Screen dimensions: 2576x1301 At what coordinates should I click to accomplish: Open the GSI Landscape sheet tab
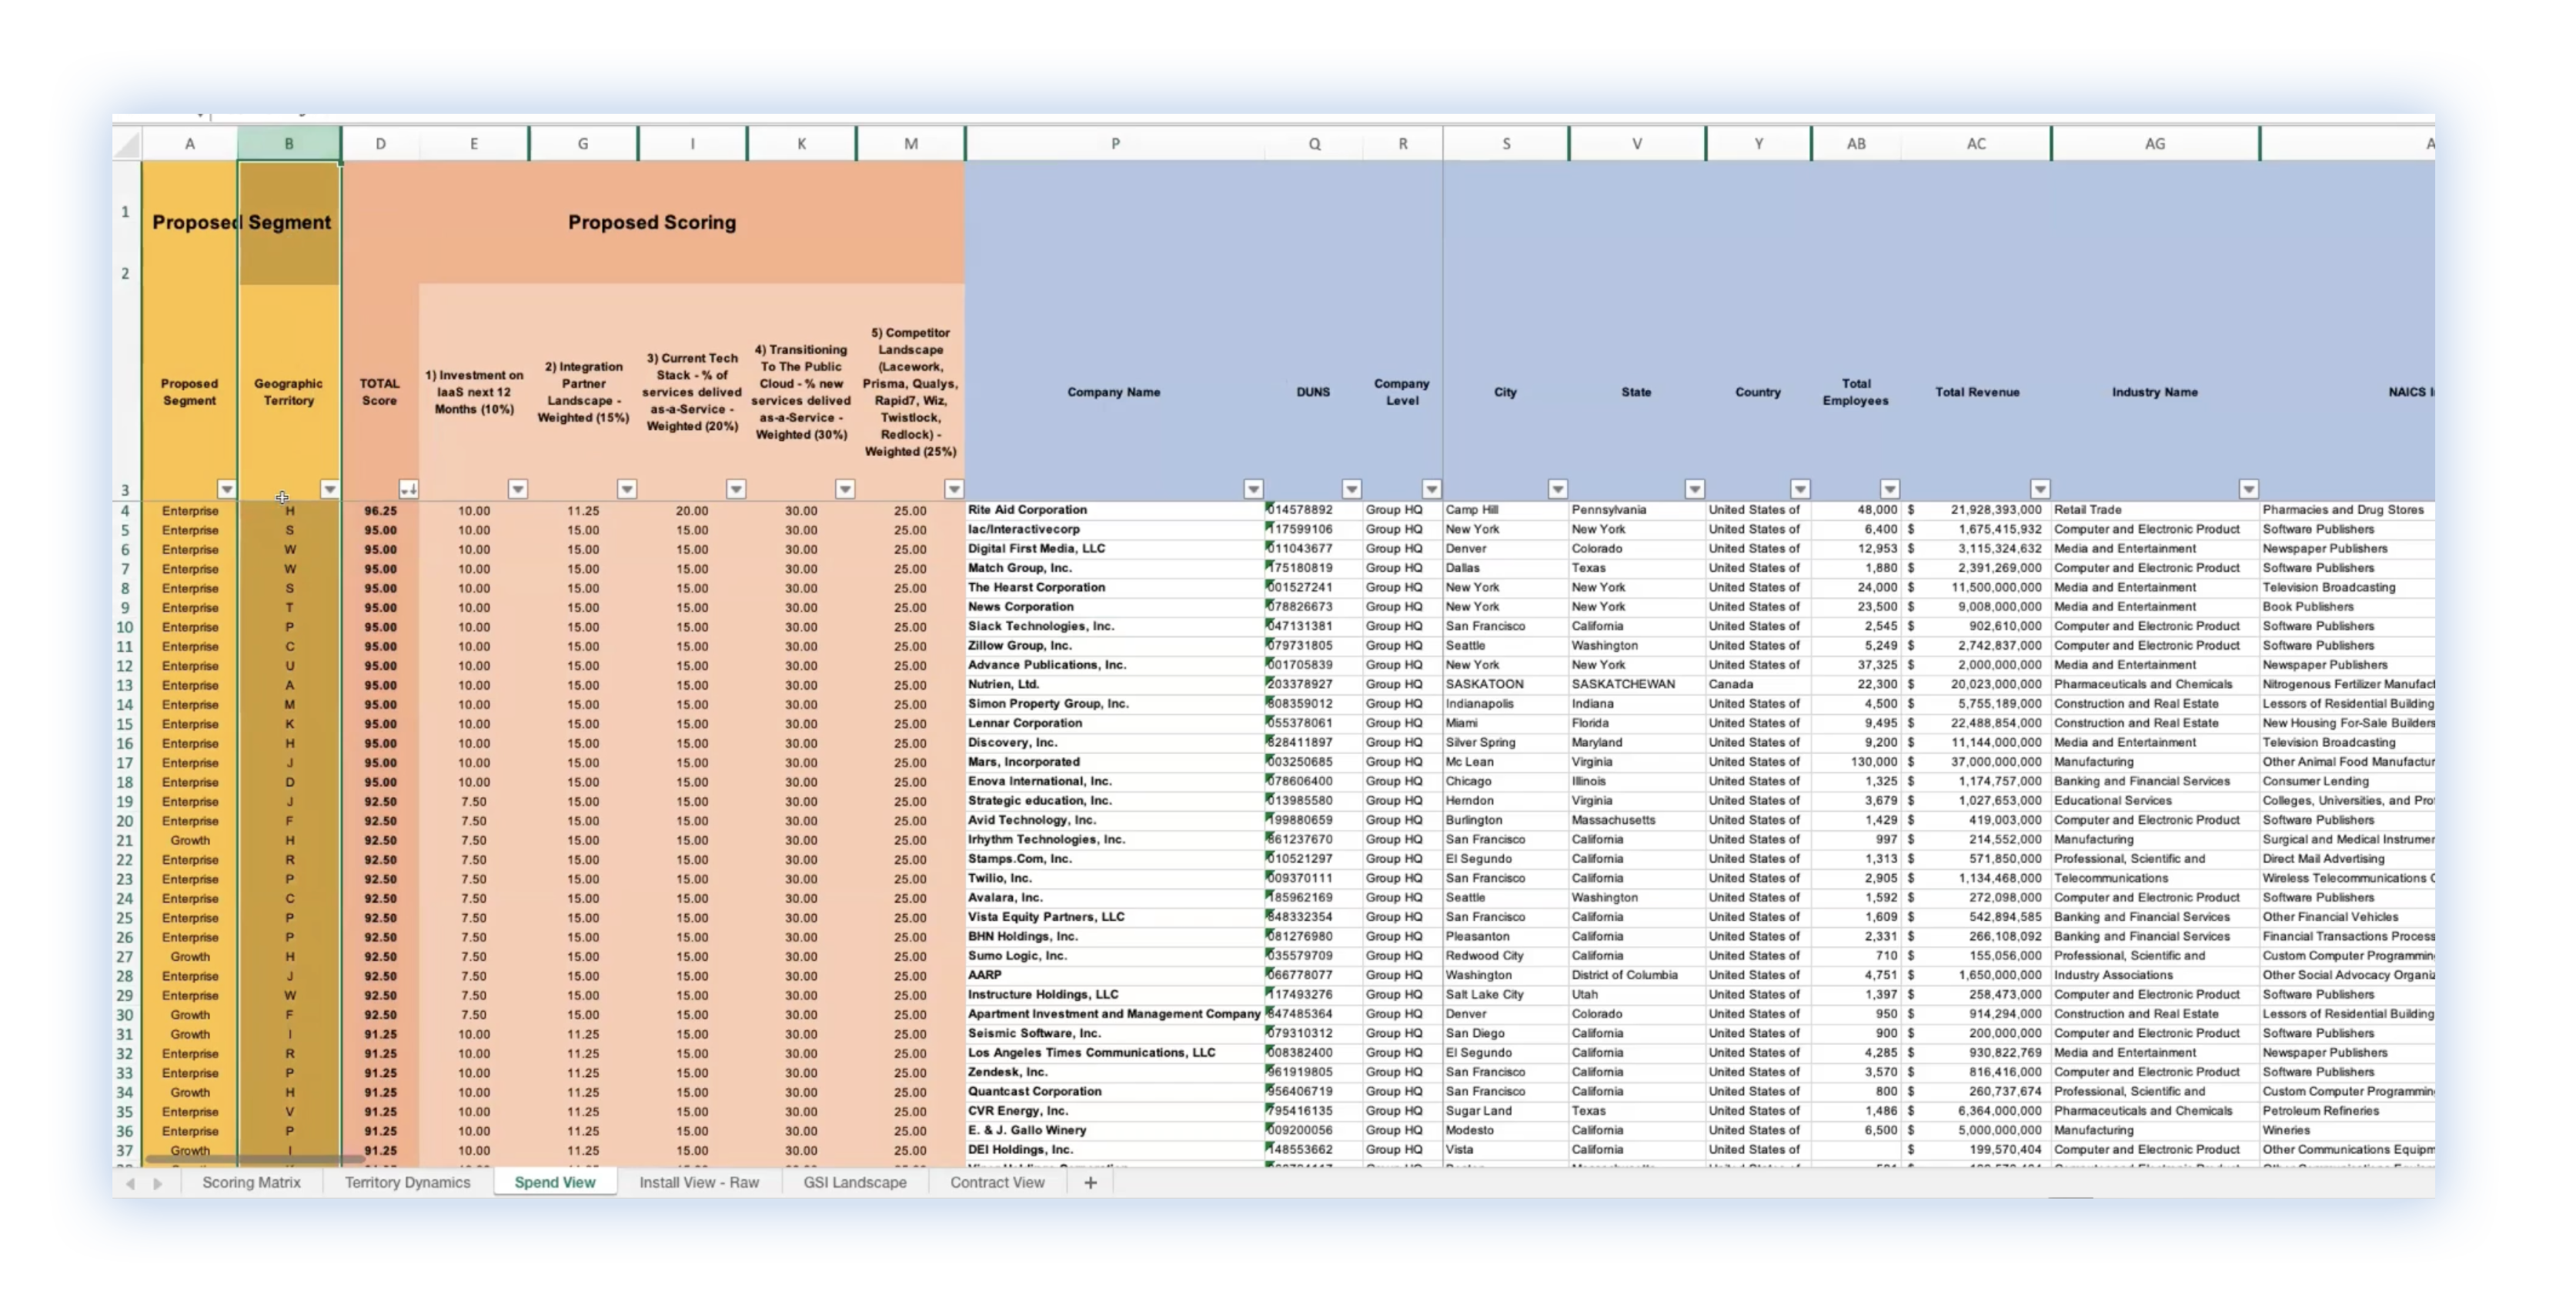[x=854, y=1183]
